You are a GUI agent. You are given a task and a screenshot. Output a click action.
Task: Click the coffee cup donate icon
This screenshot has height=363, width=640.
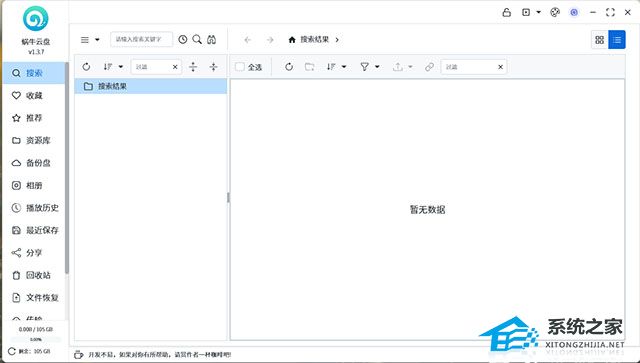pyautogui.click(x=78, y=354)
